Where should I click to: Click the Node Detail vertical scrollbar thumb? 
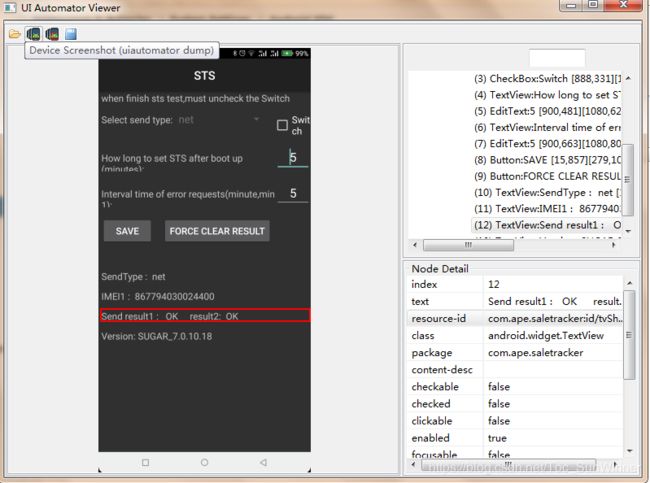point(629,335)
